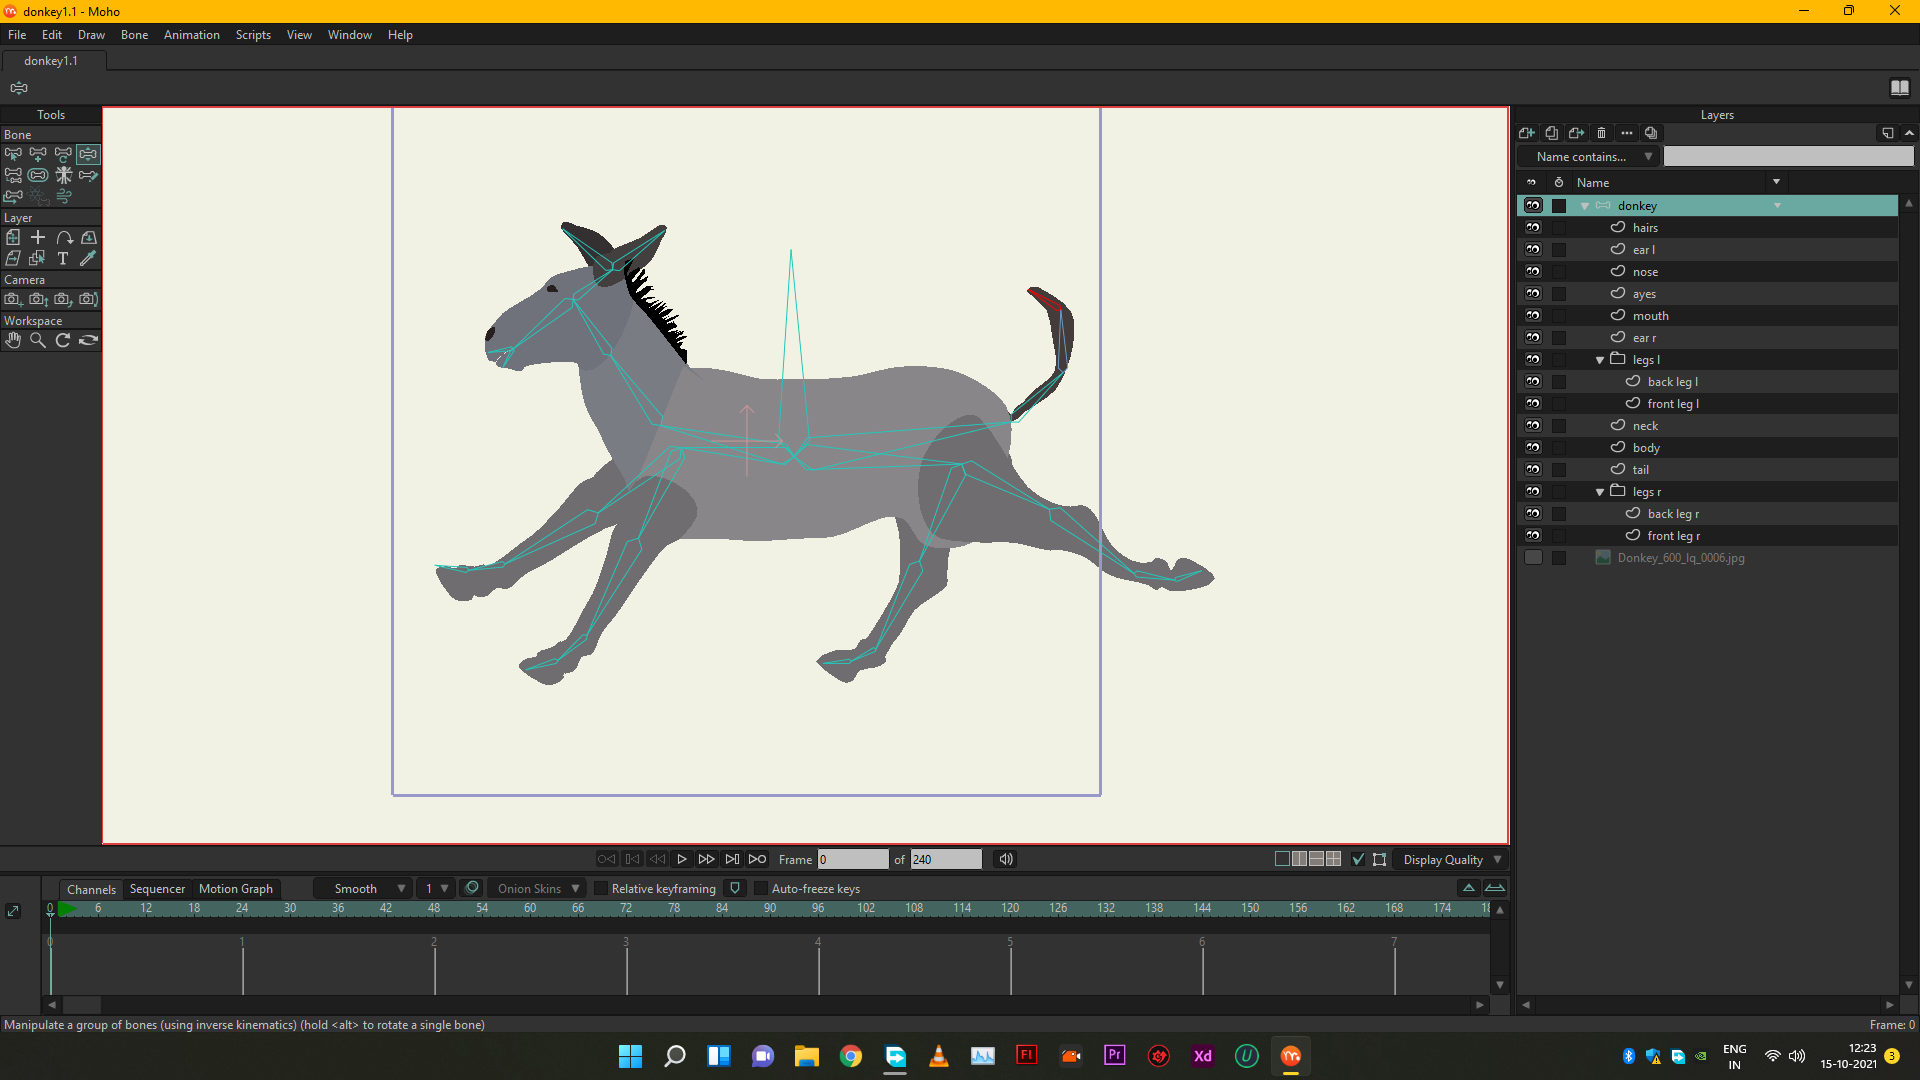
Task: Enable the Relative keyframing checkbox
Action: 601,888
